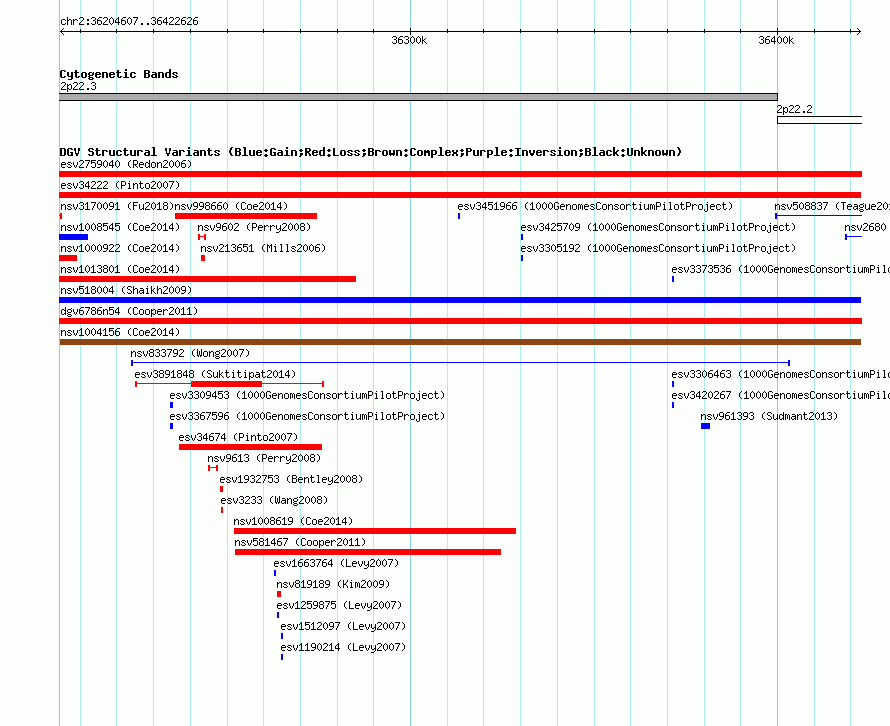Click nsv213651 (Mills2006) label
Image resolution: width=890 pixels, height=726 pixels.
[263, 248]
